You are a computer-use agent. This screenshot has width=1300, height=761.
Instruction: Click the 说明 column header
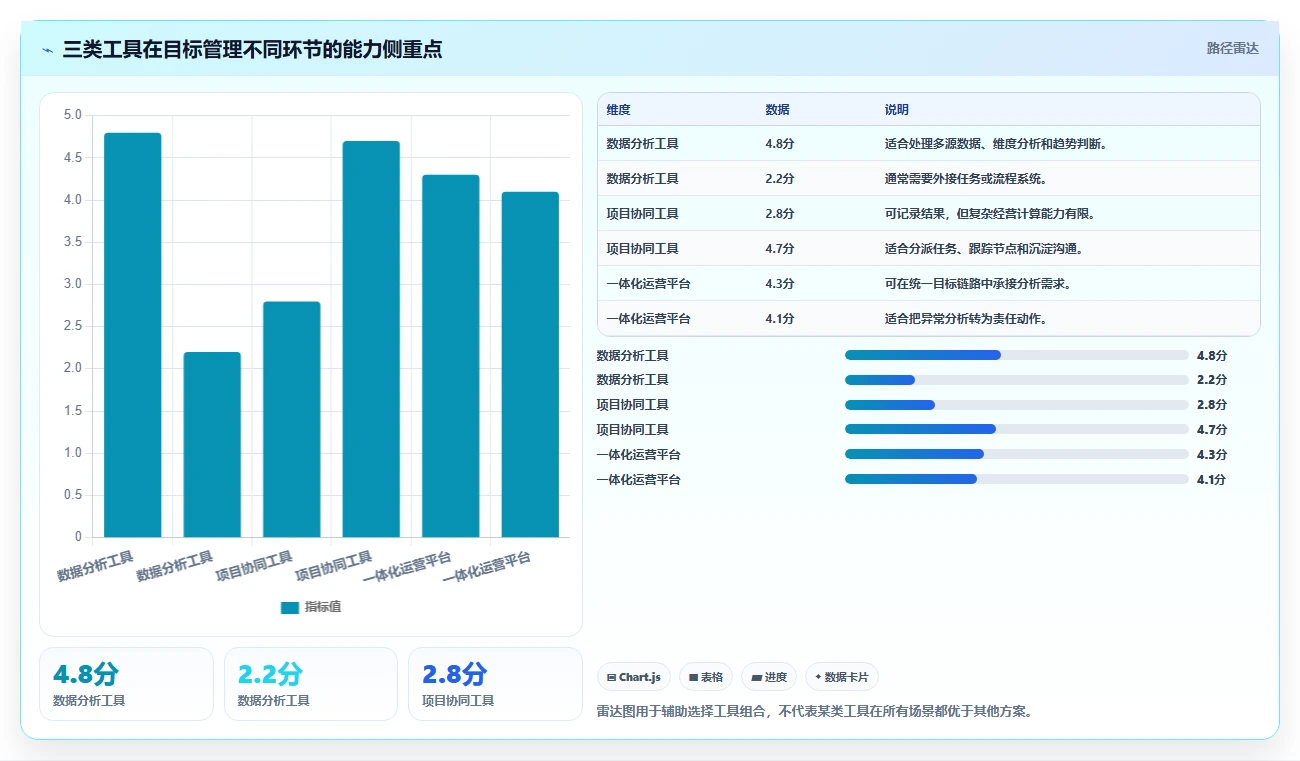897,110
